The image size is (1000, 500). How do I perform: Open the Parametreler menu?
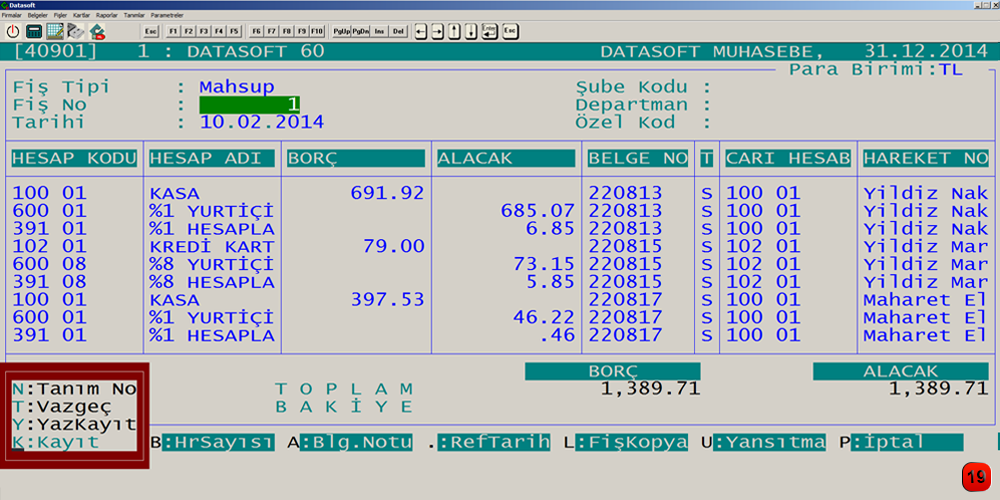pos(168,14)
